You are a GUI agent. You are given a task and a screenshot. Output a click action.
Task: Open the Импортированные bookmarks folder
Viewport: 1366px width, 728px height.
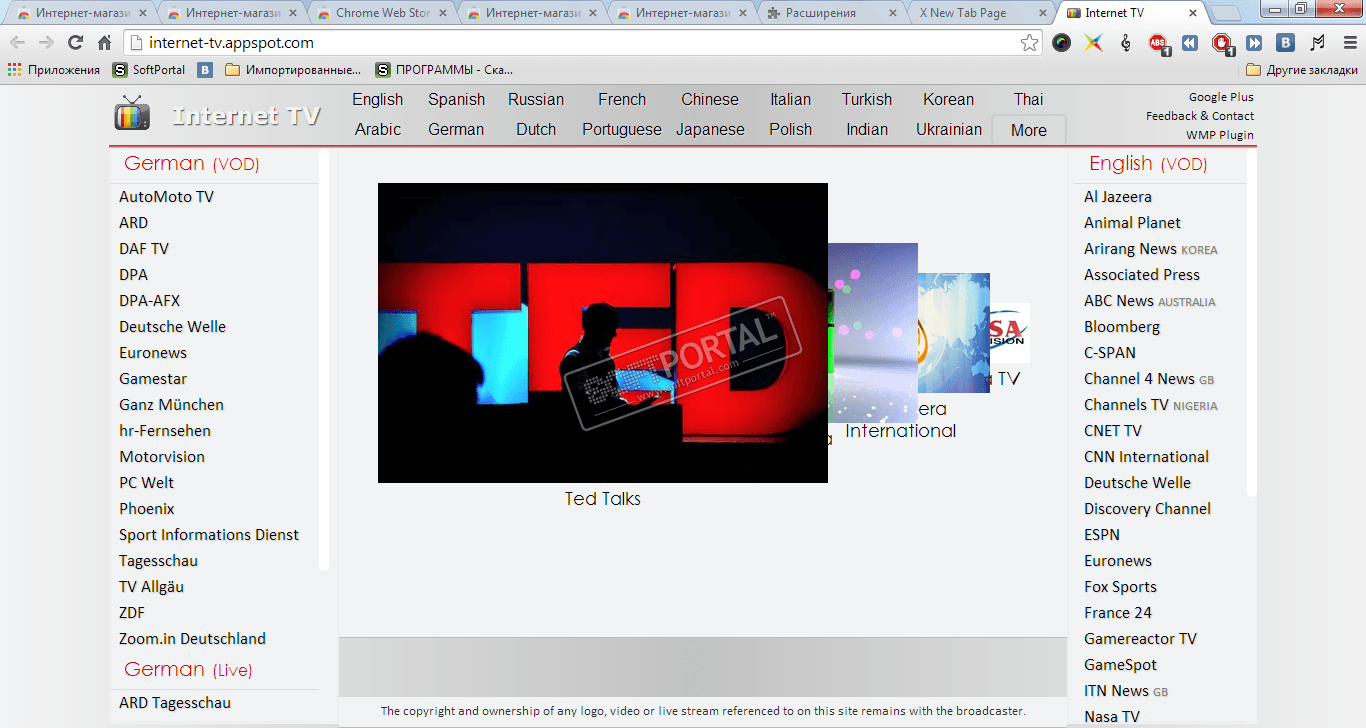[293, 70]
